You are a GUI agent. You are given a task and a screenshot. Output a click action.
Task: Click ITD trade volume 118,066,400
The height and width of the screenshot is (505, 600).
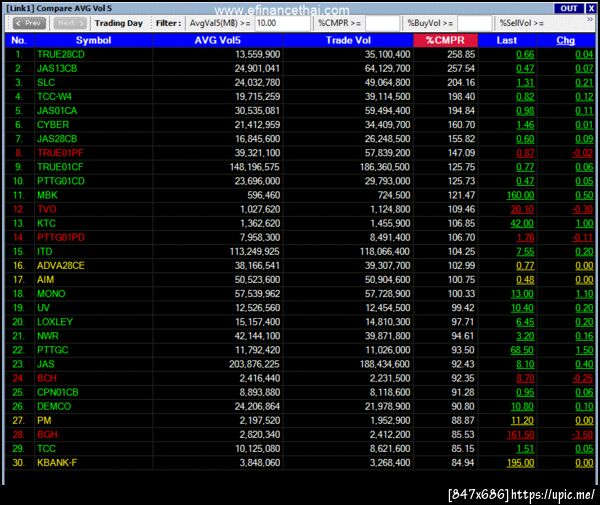coord(385,252)
